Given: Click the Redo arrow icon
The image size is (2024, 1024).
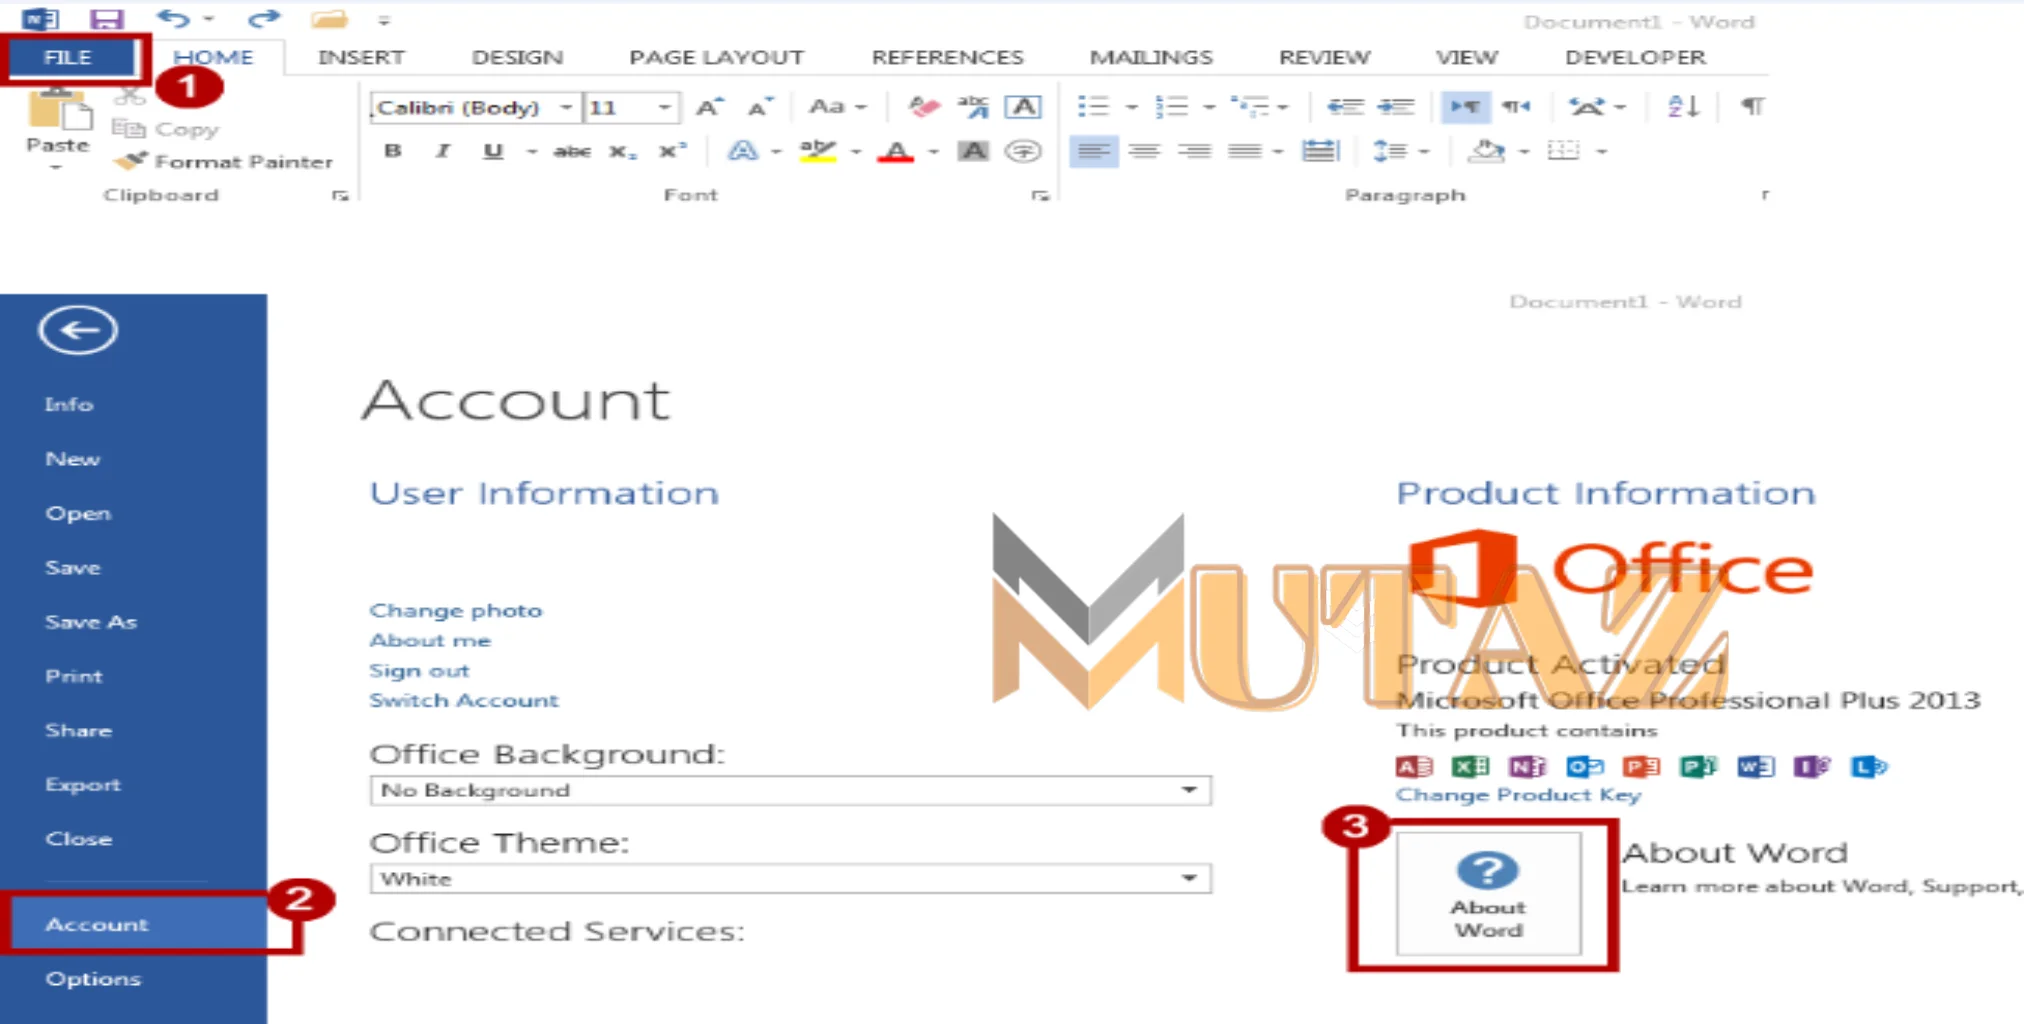Looking at the screenshot, I should pyautogui.click(x=264, y=19).
